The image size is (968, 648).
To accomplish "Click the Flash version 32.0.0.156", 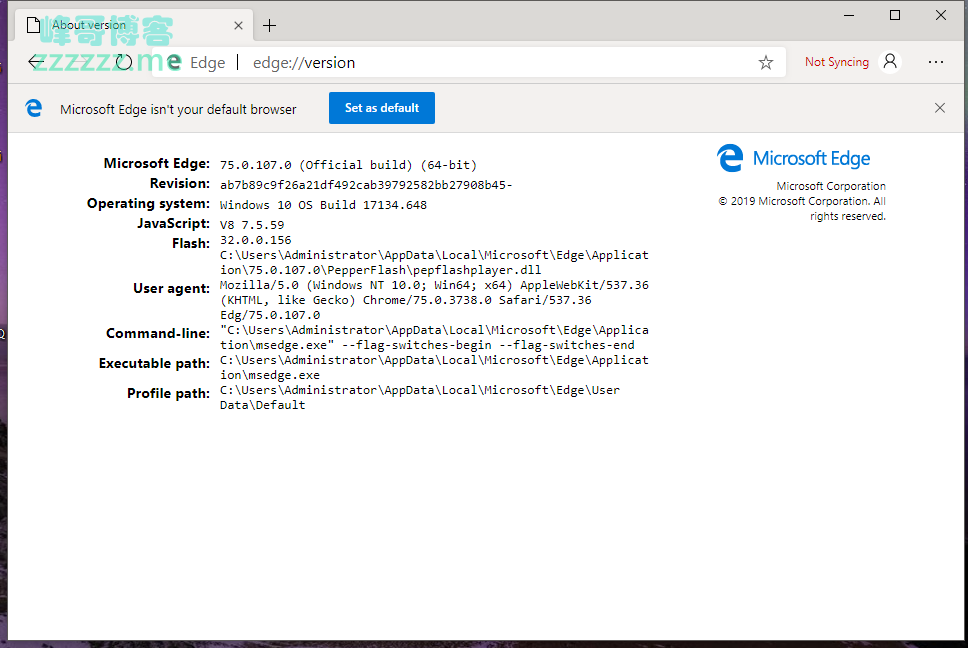I will pos(256,239).
